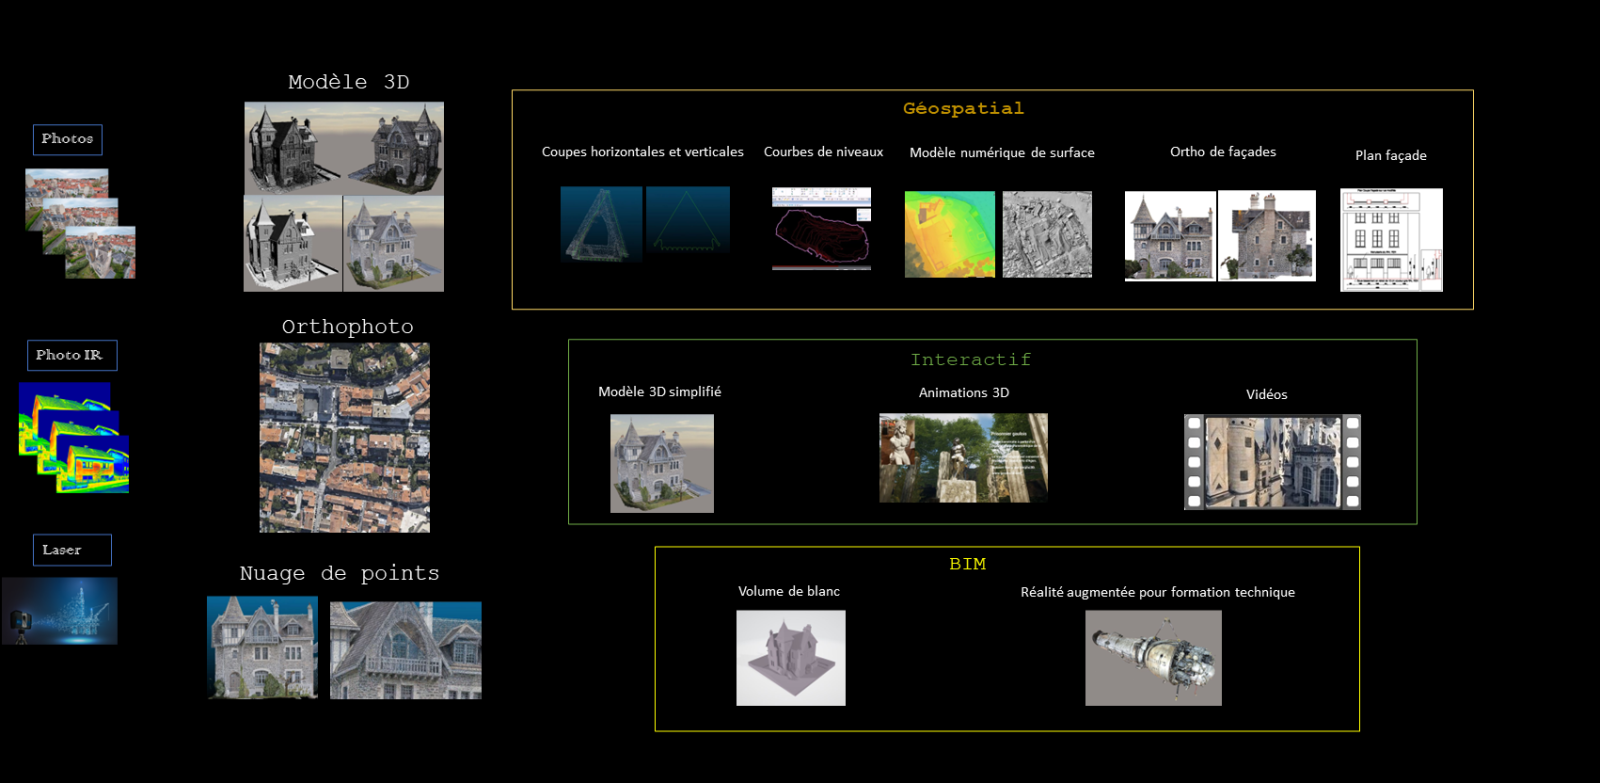The image size is (1600, 783).
Task: Click the Laser label box
Action: click(x=71, y=550)
